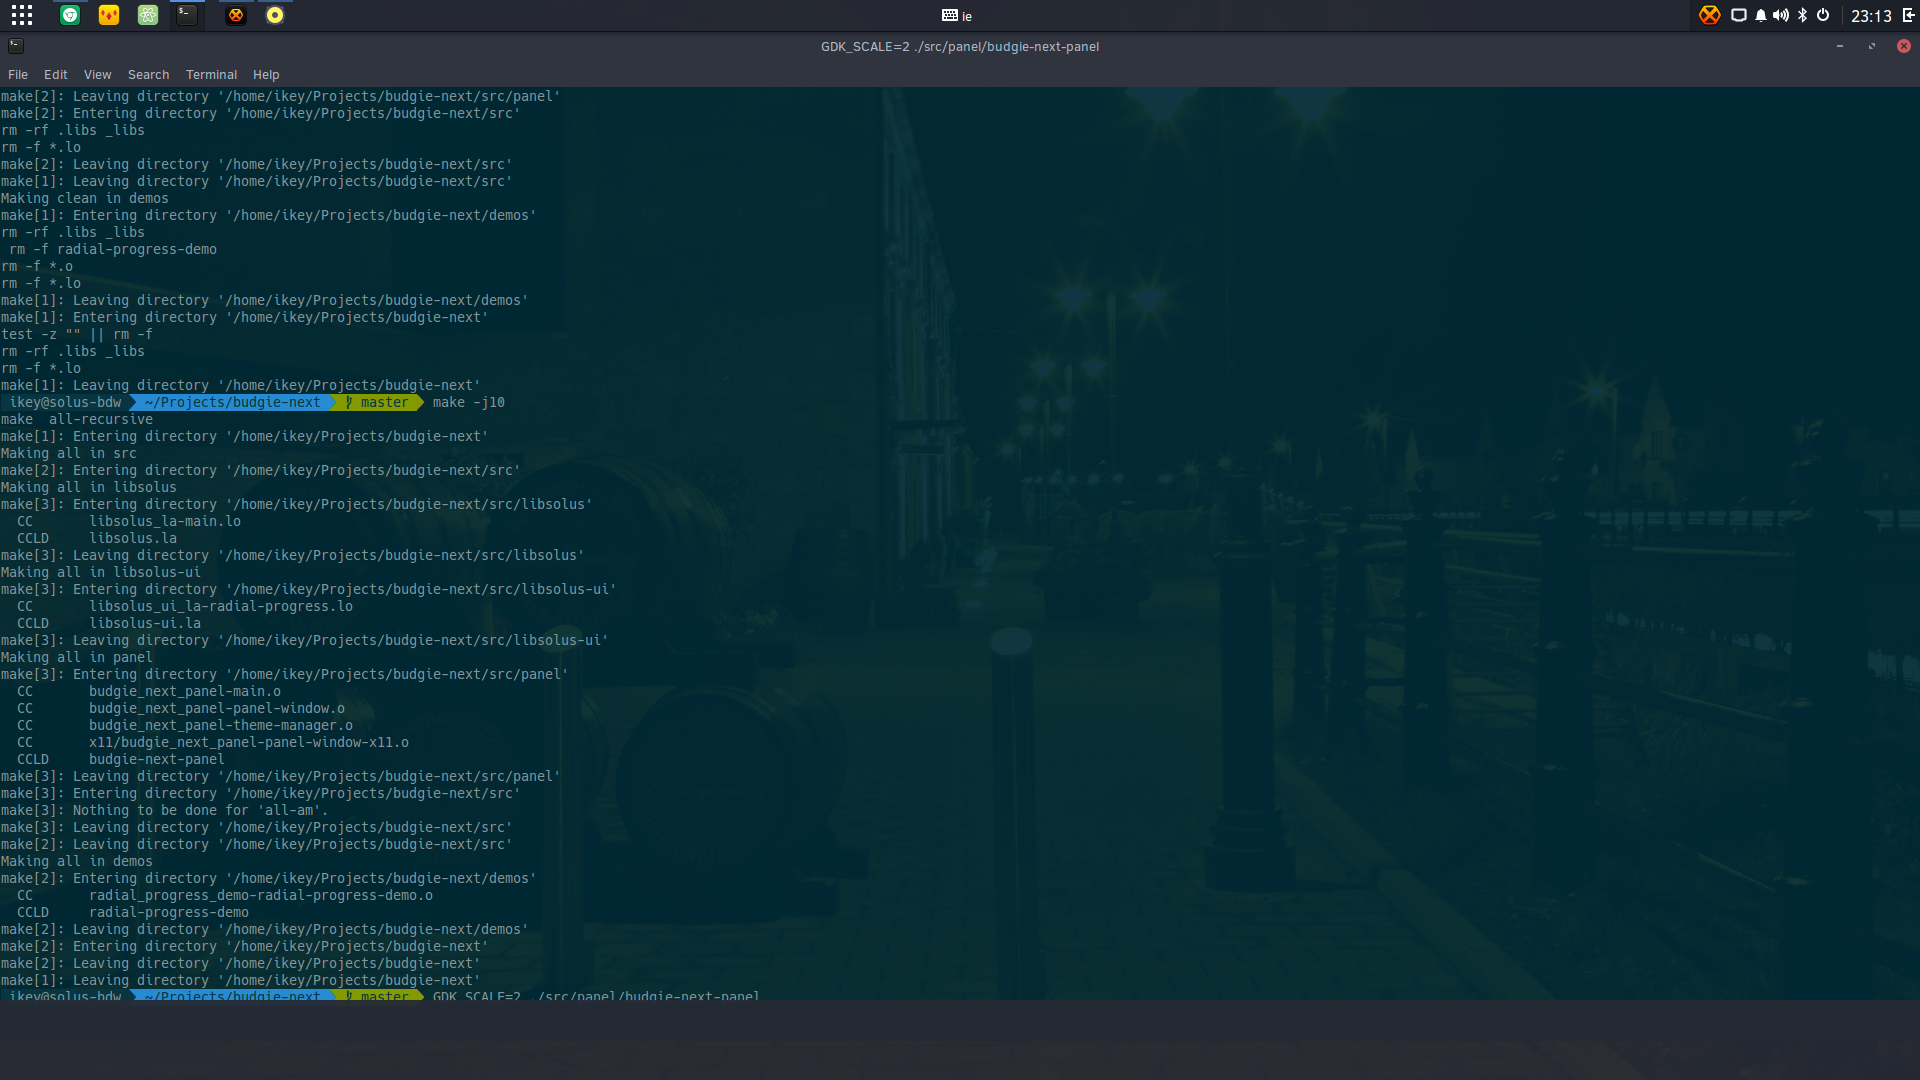Image resolution: width=1920 pixels, height=1080 pixels.
Task: Open the View menu
Action: click(98, 75)
